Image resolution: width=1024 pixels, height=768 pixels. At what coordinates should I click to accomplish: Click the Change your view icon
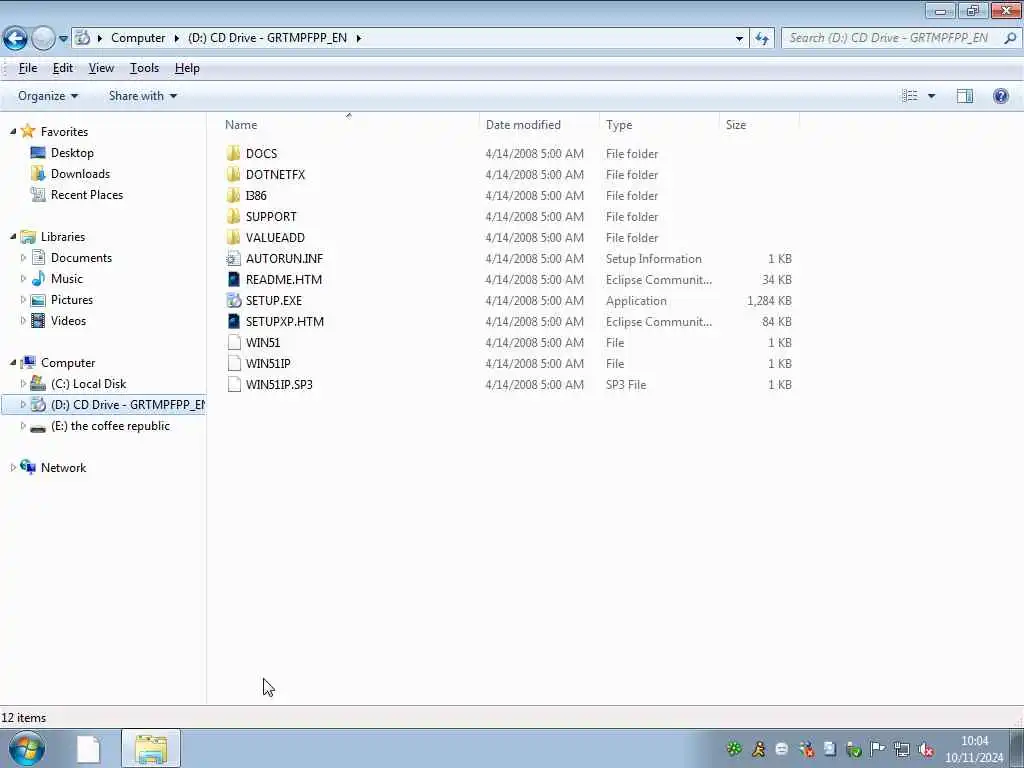(910, 96)
